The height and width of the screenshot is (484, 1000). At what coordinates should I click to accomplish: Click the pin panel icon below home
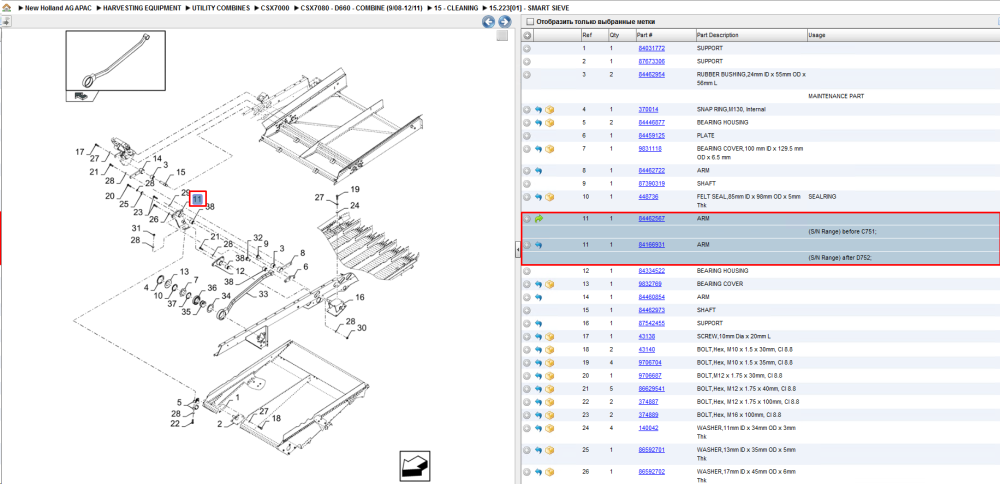coord(5,21)
